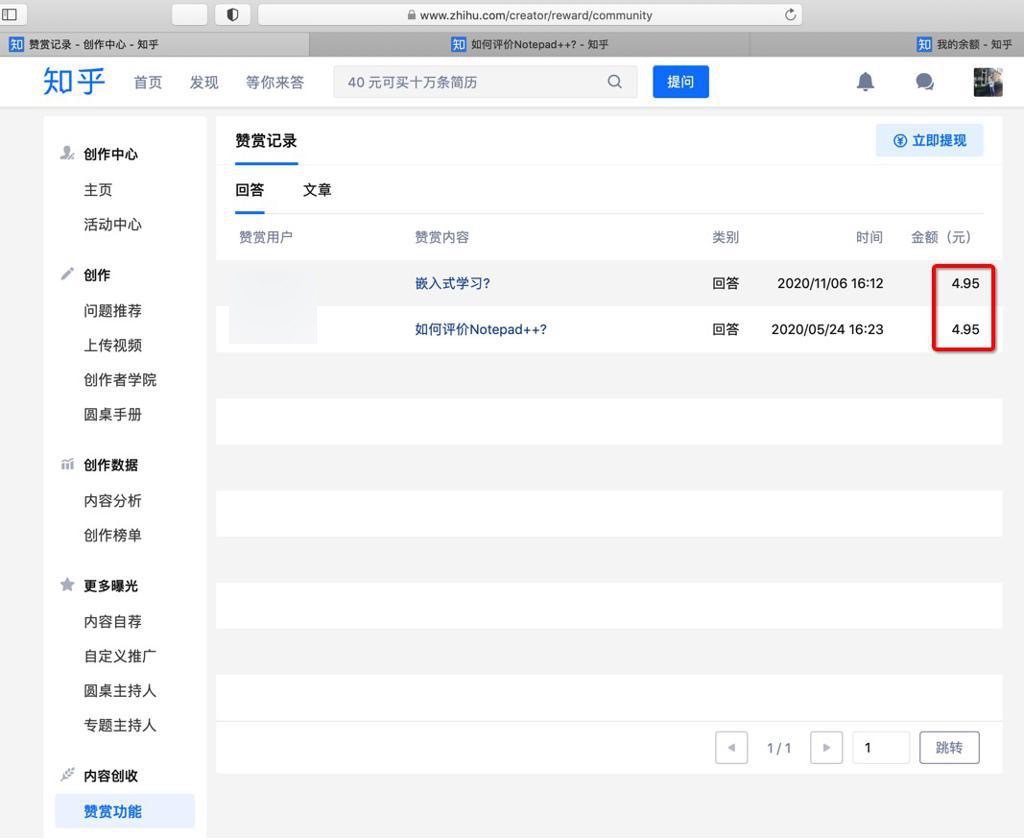Open the user avatar menu
The height and width of the screenshot is (839, 1024).
988,82
